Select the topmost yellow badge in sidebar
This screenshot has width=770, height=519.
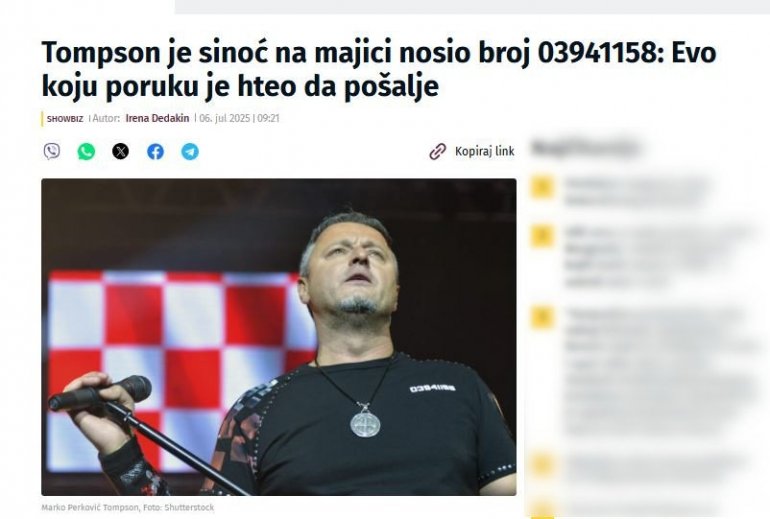(x=542, y=187)
